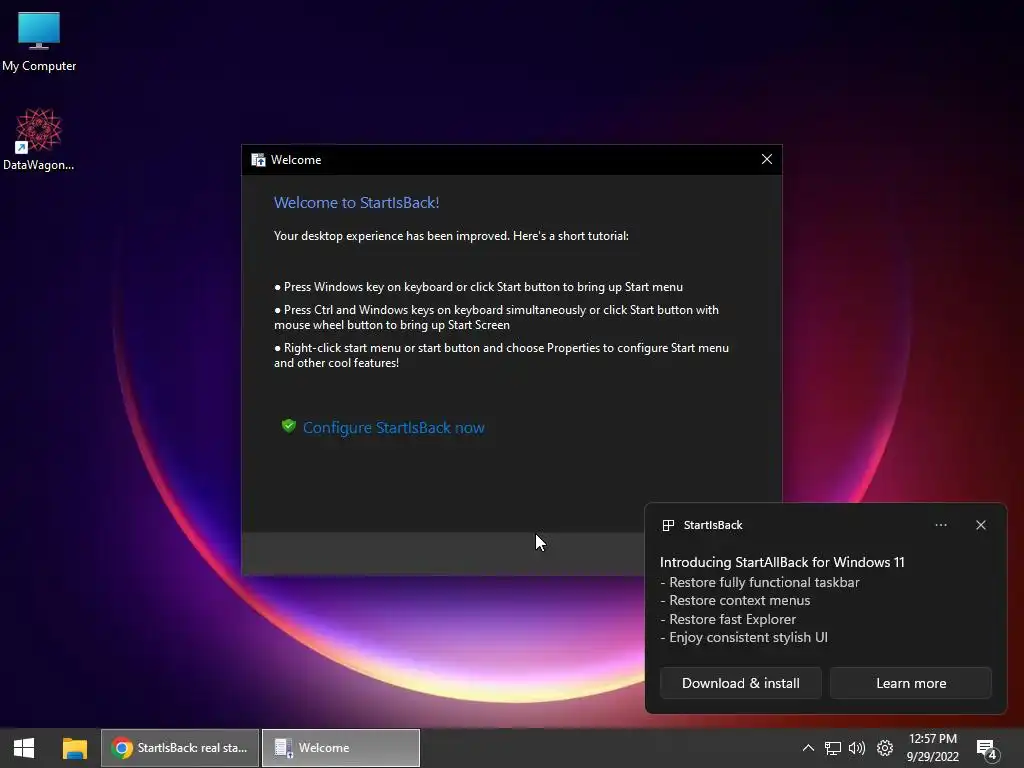Click Download & install button
The width and height of the screenshot is (1024, 768).
pyautogui.click(x=741, y=683)
